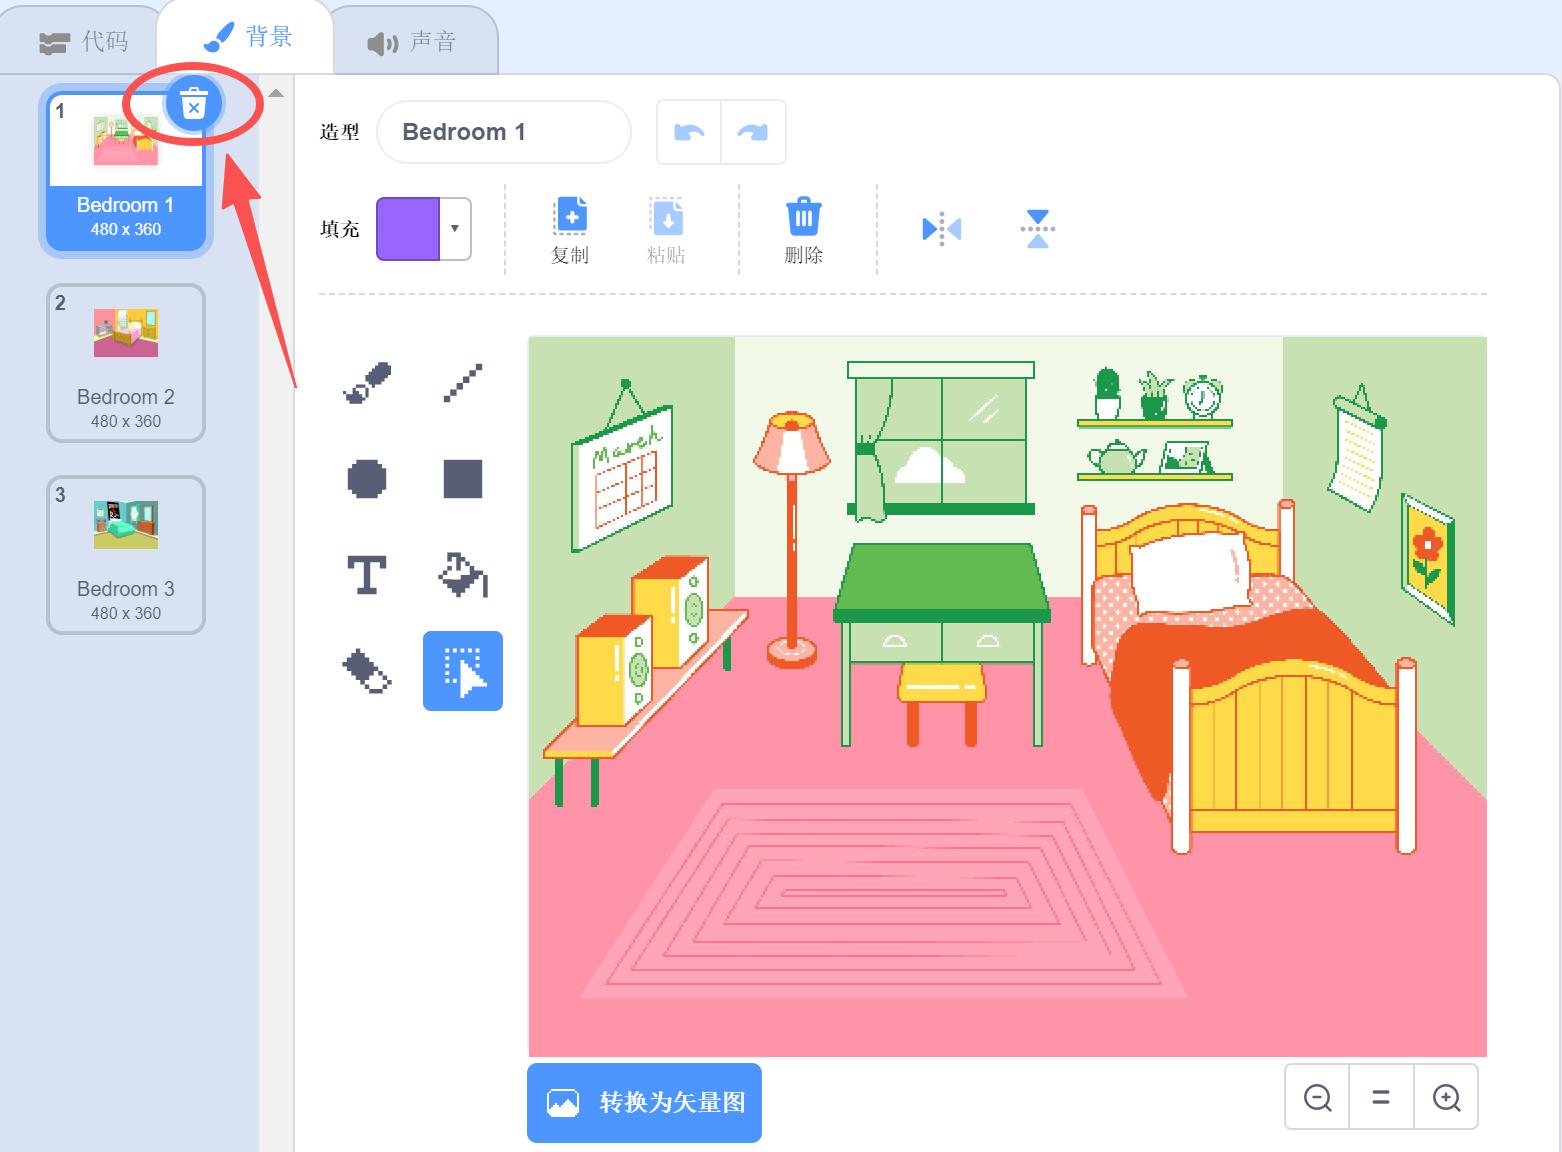Open the fill color dropdown arrow
Image resolution: width=1562 pixels, height=1152 pixels.
point(455,229)
